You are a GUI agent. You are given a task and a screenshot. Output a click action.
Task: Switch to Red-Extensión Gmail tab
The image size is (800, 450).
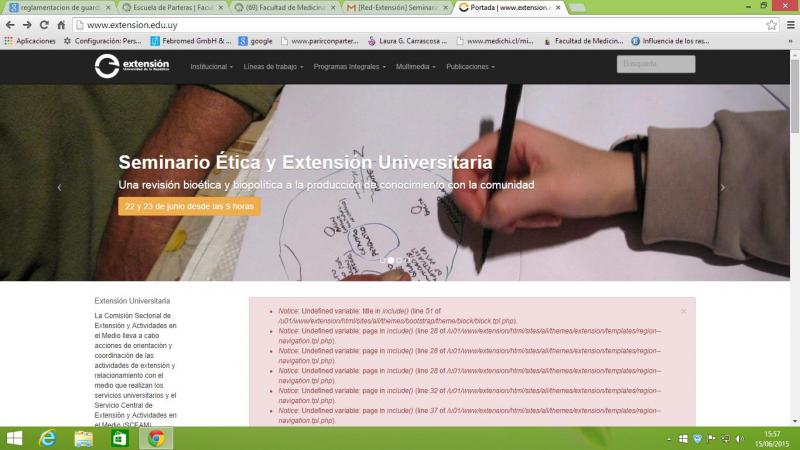(x=393, y=7)
